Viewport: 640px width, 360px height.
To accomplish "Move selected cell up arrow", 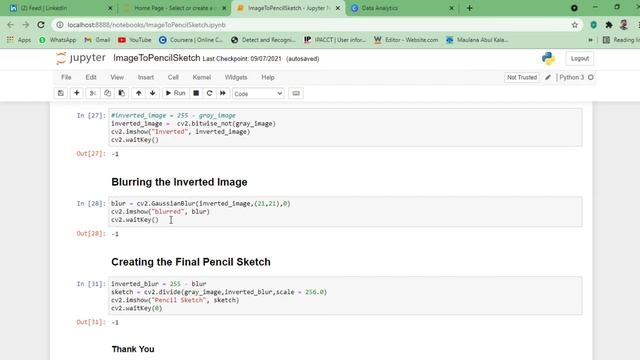I will [x=139, y=93].
